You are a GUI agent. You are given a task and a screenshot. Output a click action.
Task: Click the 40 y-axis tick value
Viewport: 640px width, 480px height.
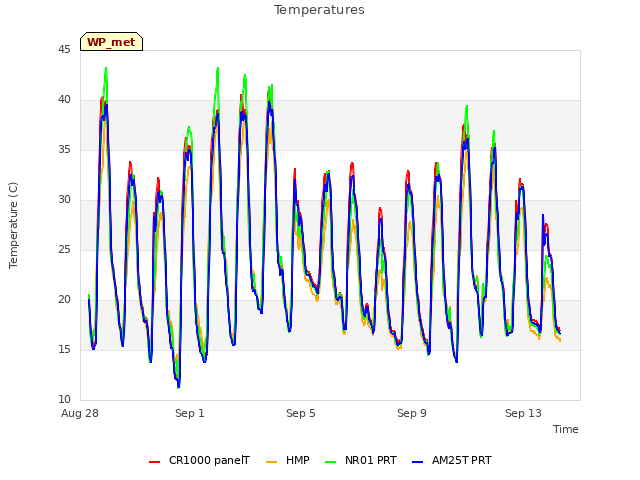point(64,100)
